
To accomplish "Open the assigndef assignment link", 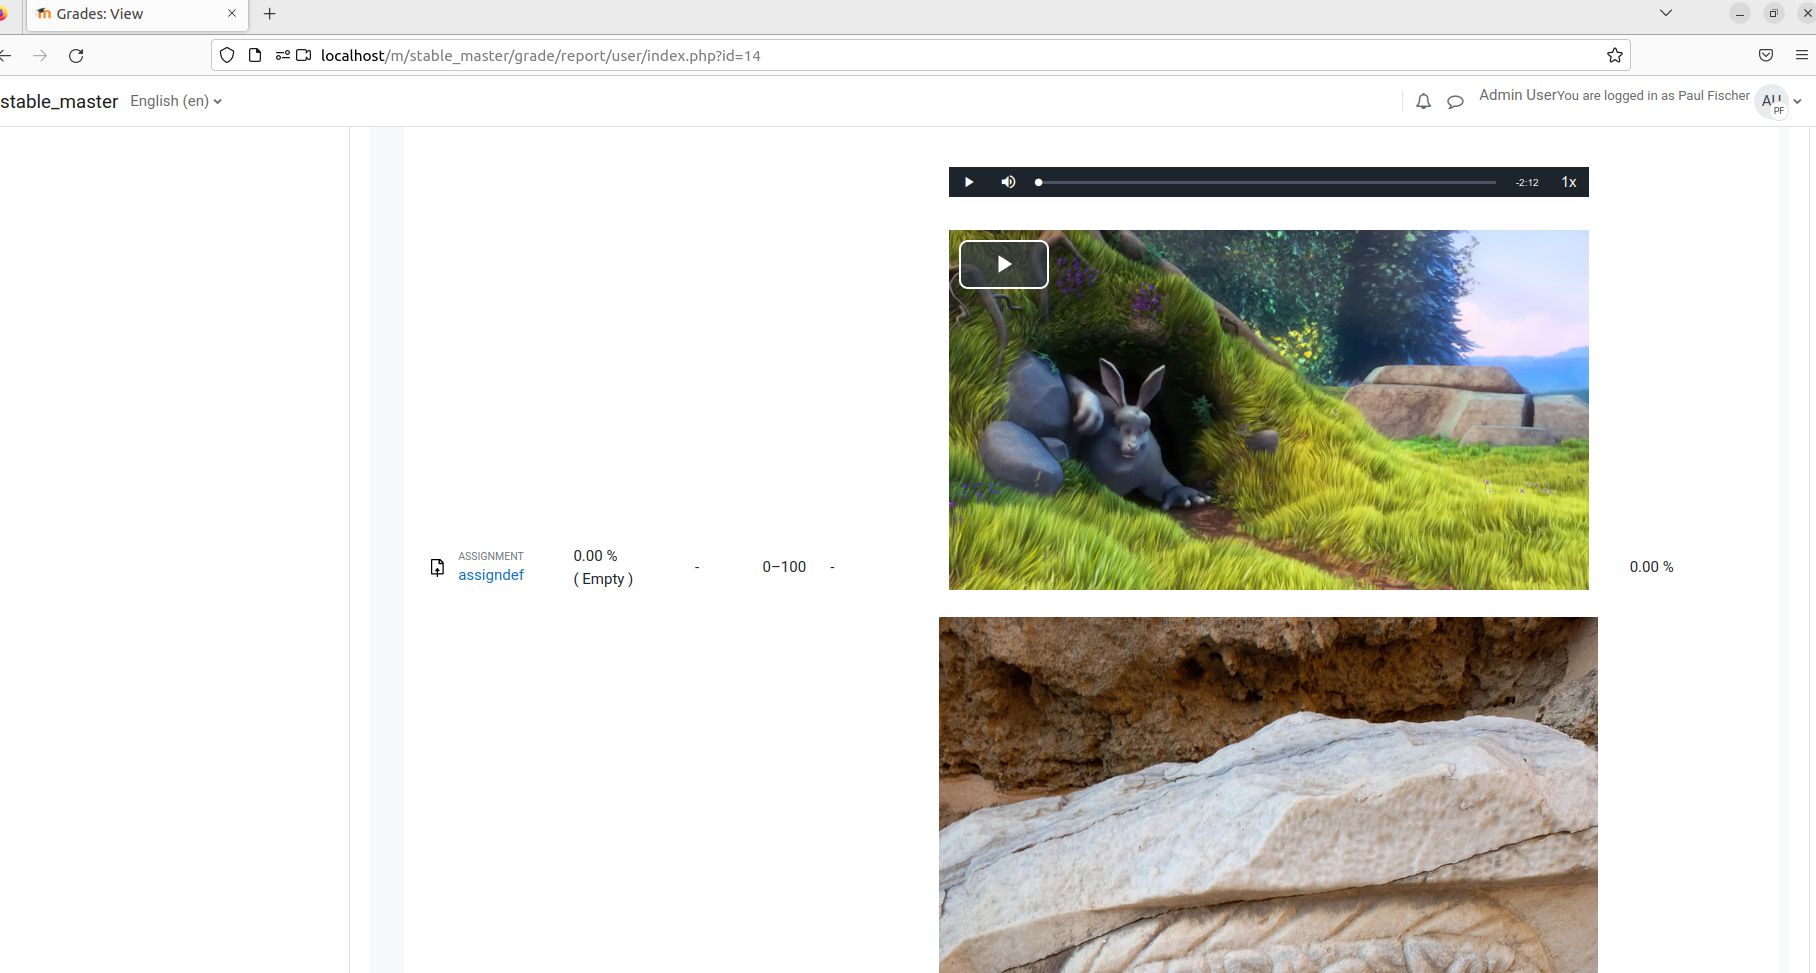I will point(491,575).
